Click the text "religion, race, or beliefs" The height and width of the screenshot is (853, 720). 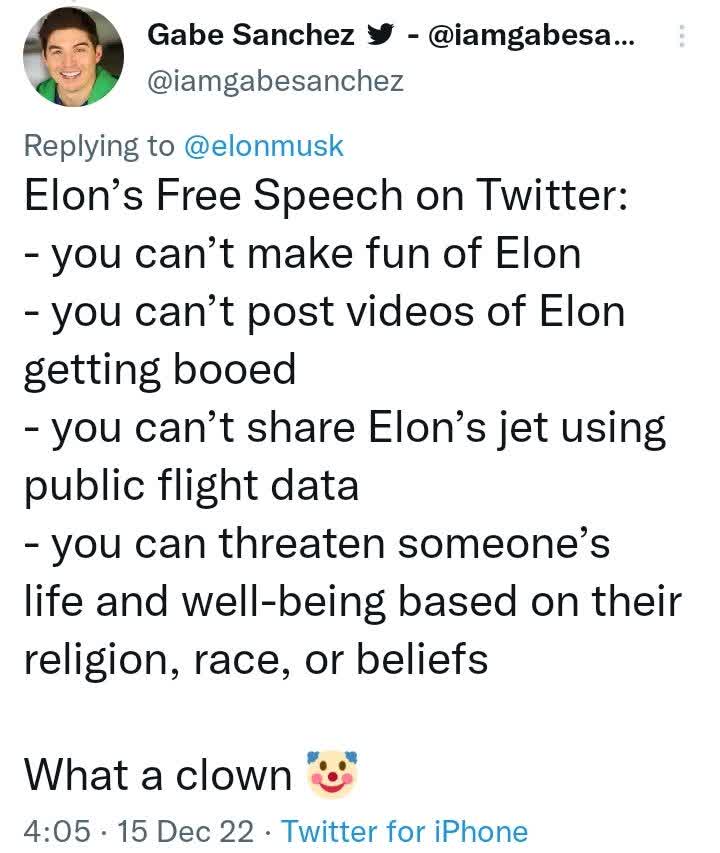pos(255,660)
